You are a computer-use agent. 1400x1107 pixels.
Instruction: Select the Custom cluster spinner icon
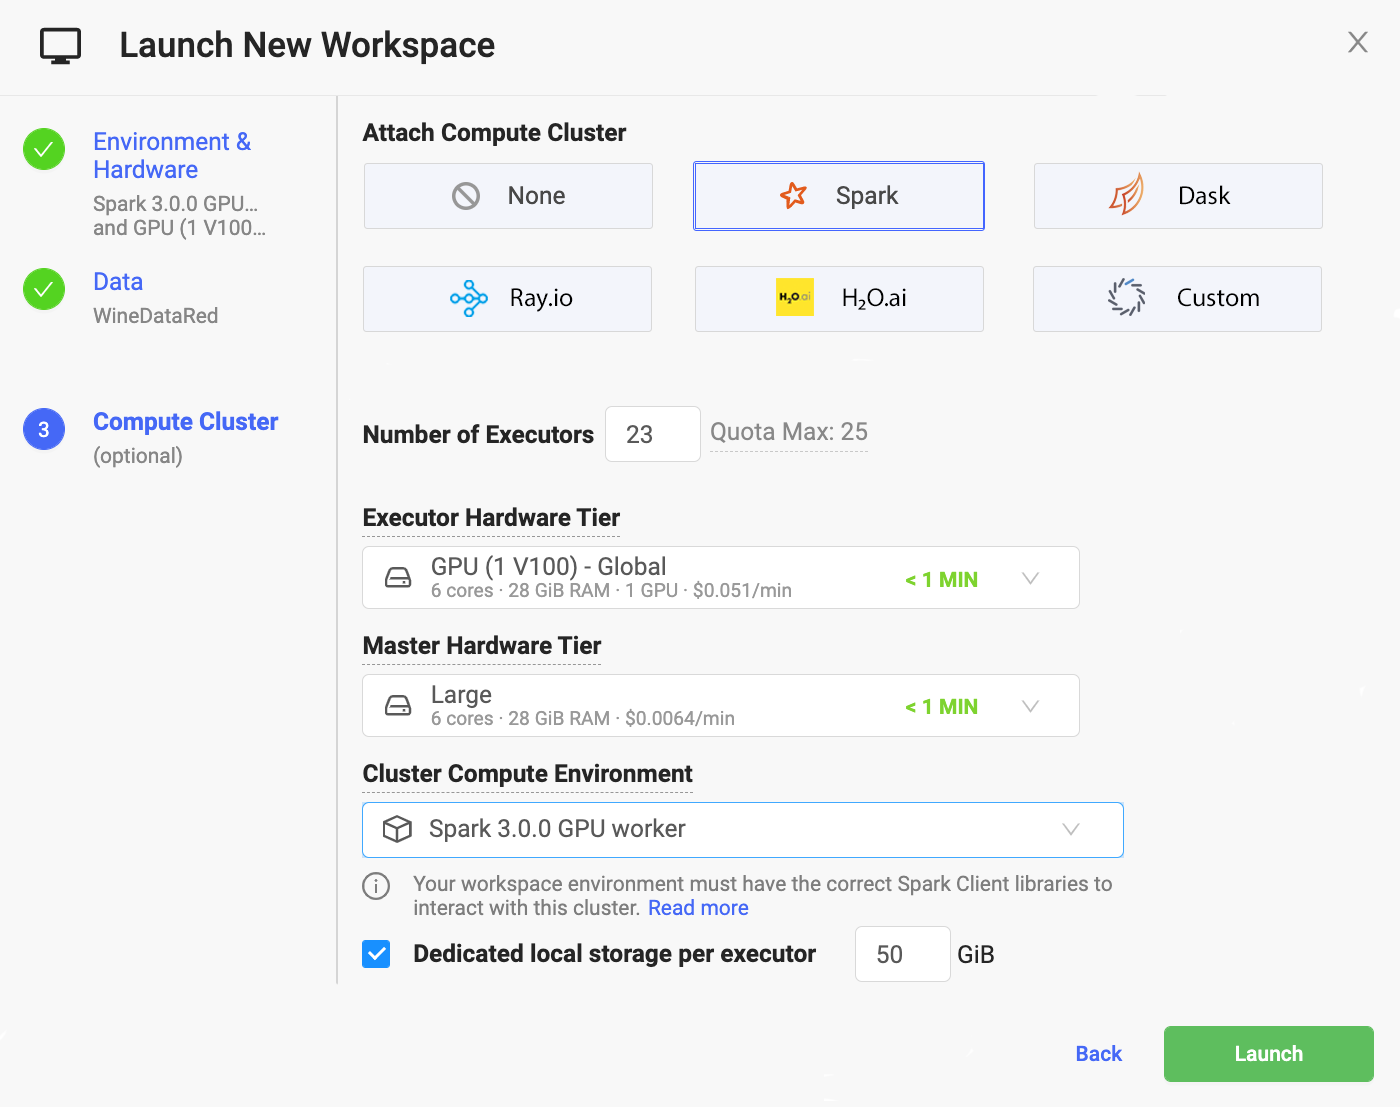click(1126, 297)
